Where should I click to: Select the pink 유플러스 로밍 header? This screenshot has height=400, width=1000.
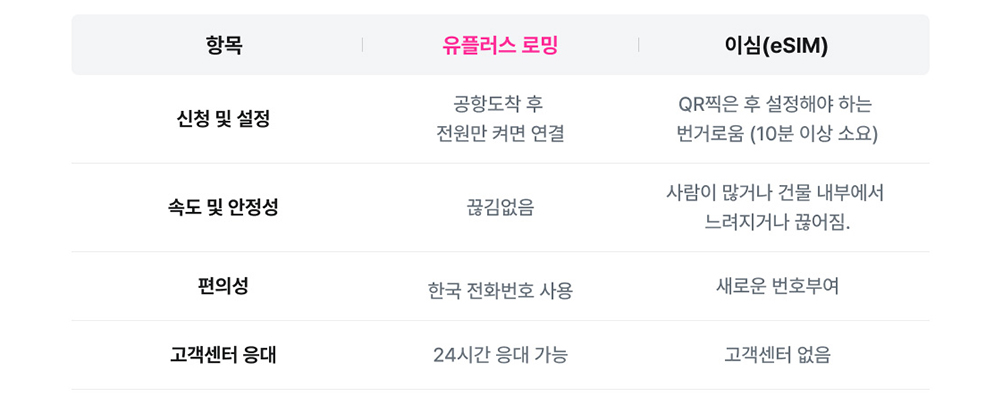[500, 45]
